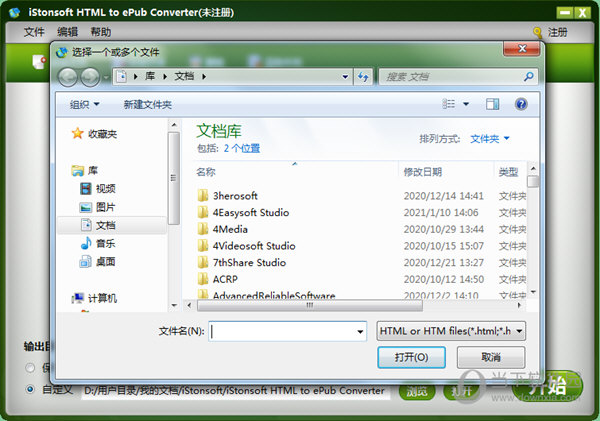Select the AdvancedReliableSoftware folder
Viewport: 600px width, 421px height.
point(266,295)
